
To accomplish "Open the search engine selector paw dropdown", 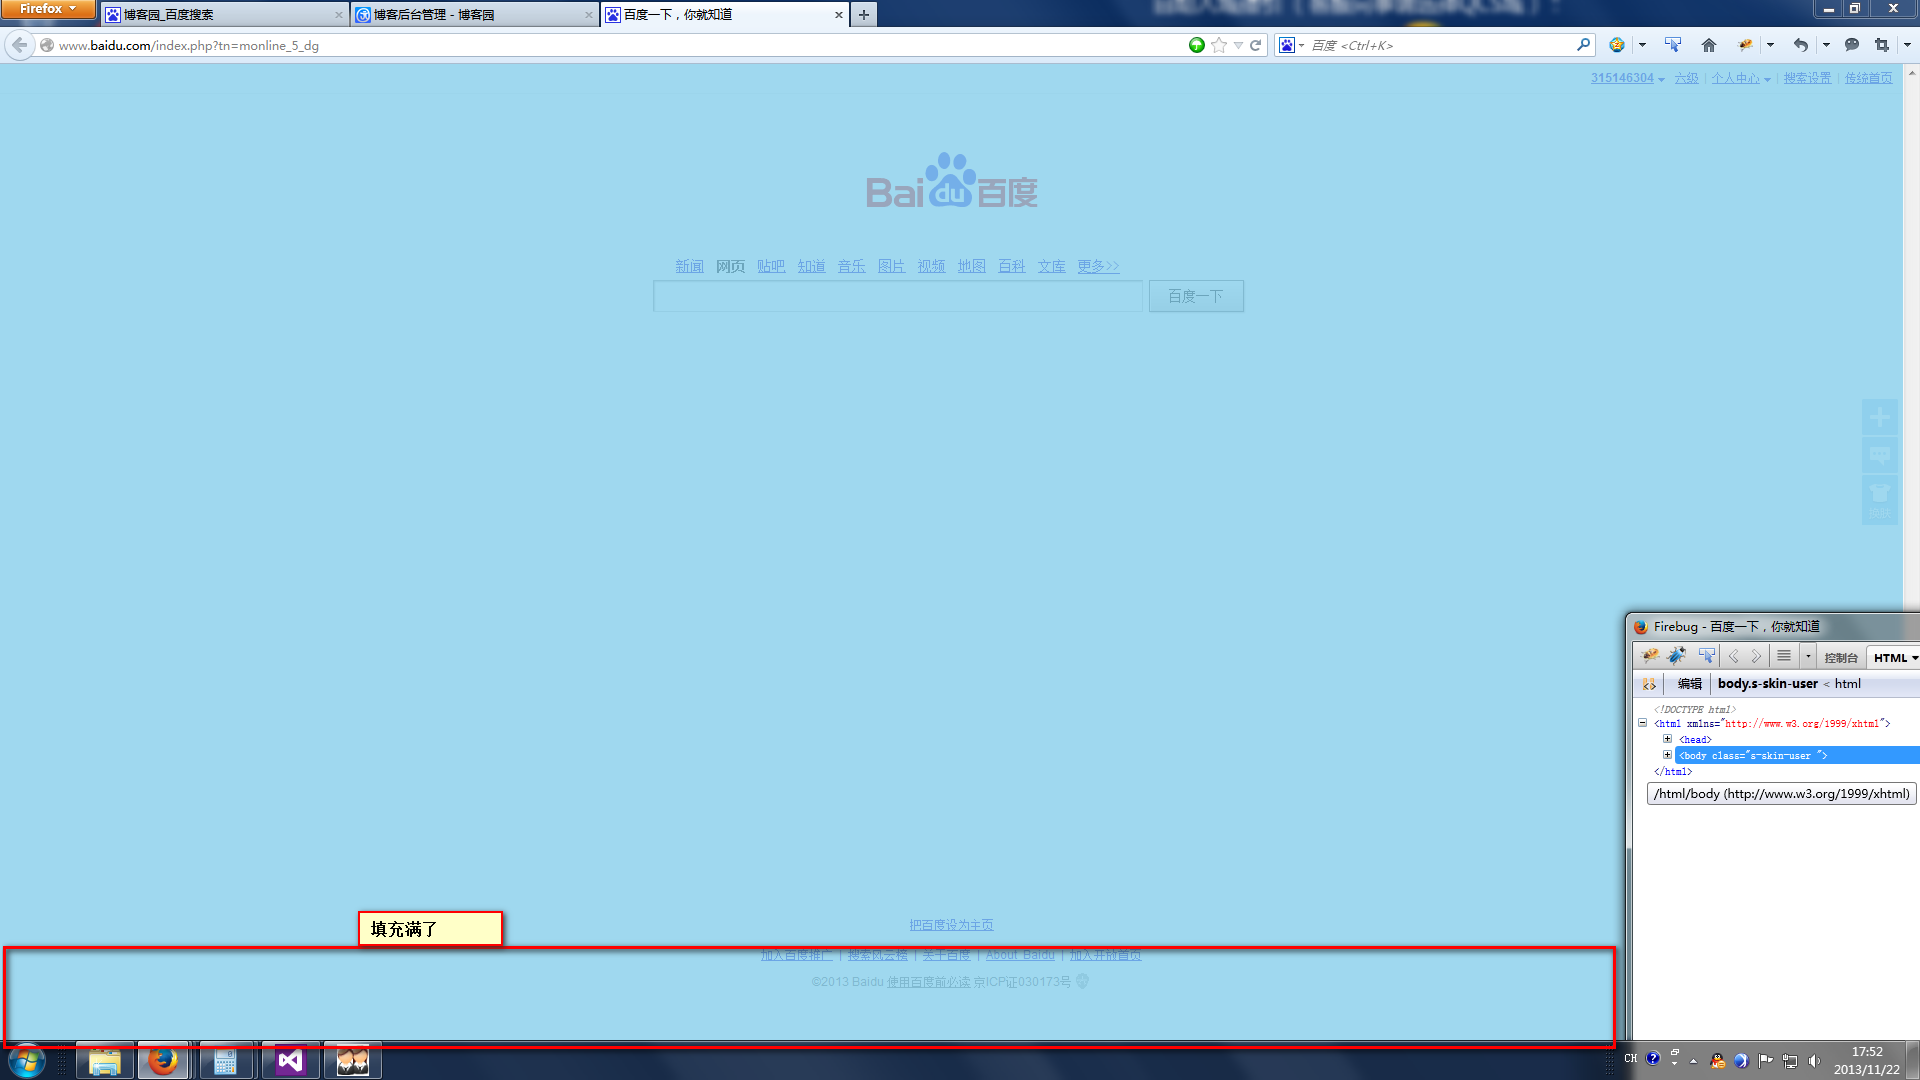I will coord(1291,45).
